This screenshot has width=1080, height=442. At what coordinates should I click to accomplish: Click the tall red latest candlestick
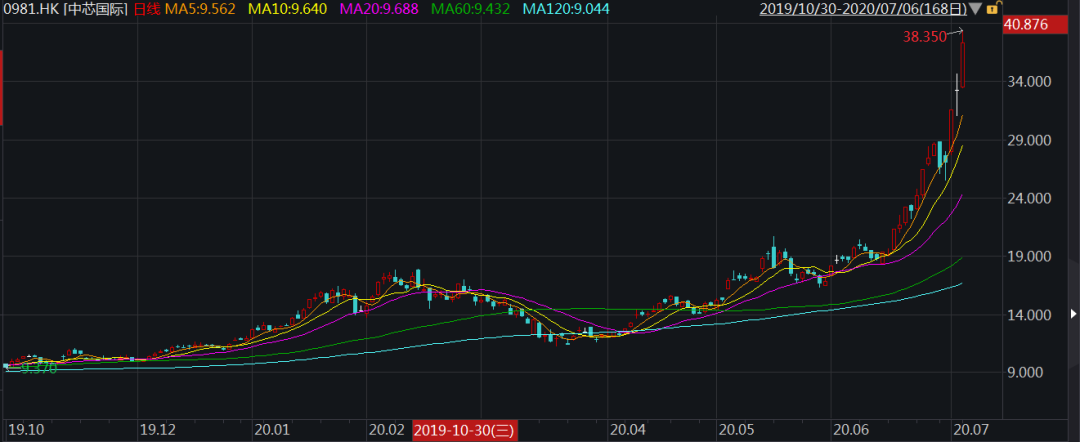[963, 65]
